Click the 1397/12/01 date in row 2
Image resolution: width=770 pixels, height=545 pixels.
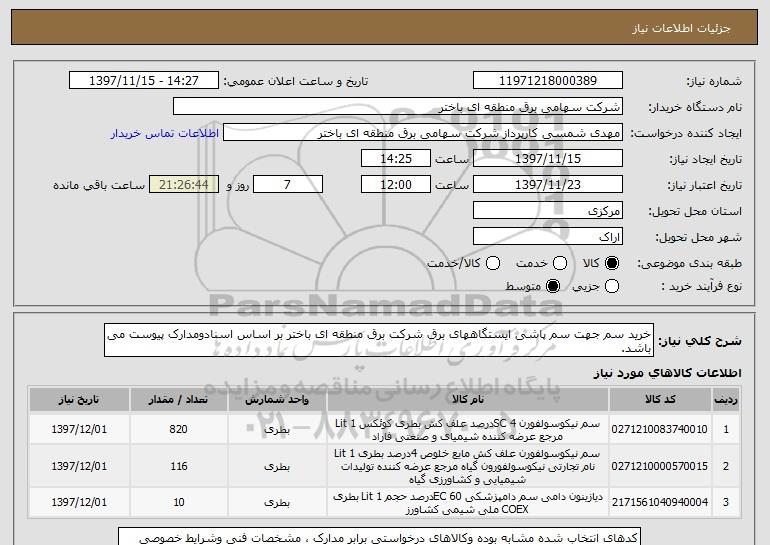tap(79, 466)
